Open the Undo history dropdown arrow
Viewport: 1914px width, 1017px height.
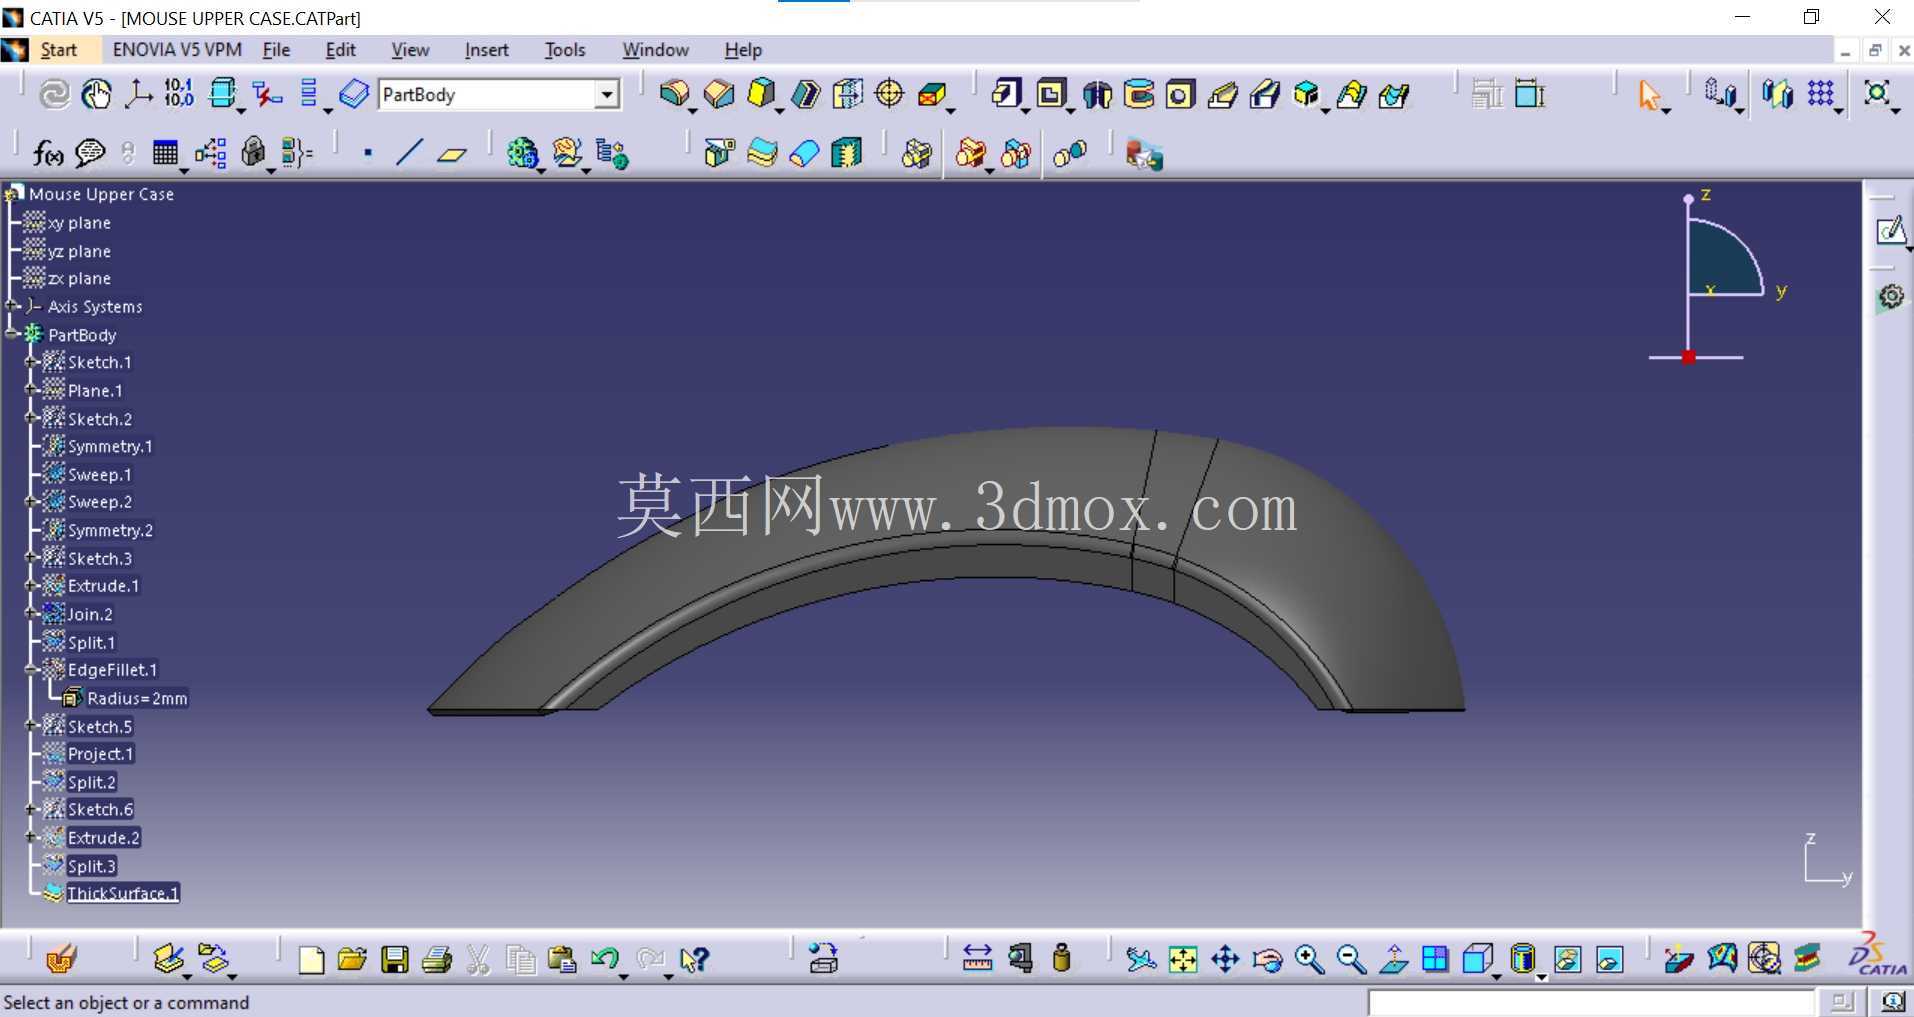click(x=623, y=975)
